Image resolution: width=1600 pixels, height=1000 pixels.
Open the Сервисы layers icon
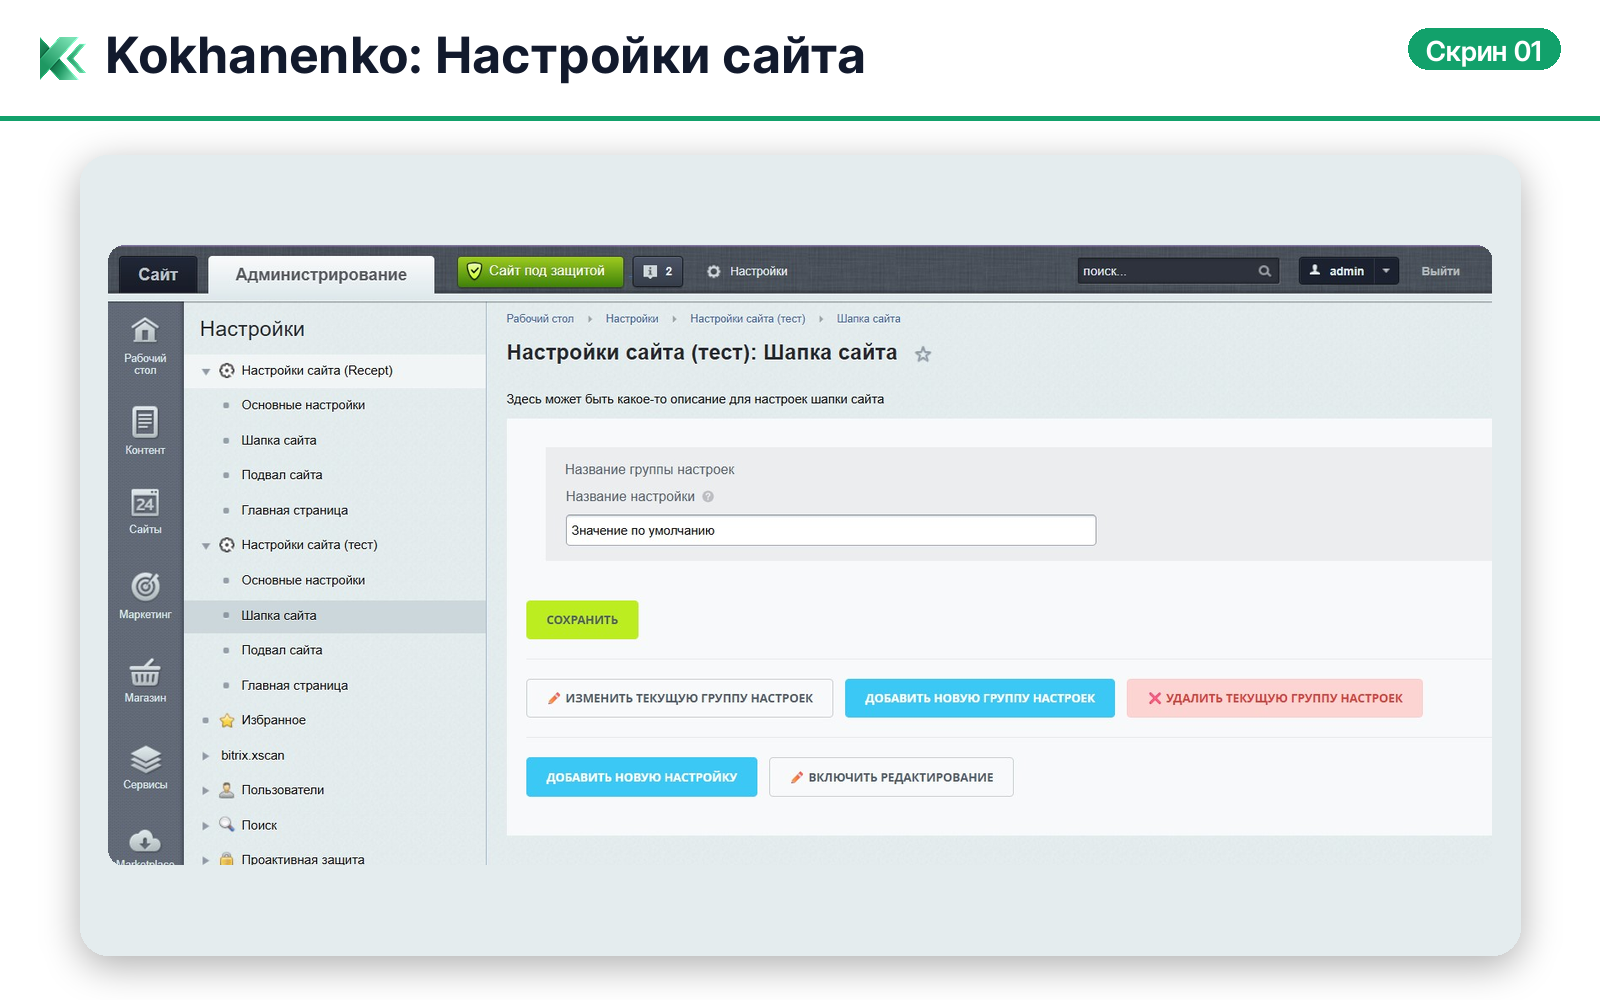click(x=145, y=760)
